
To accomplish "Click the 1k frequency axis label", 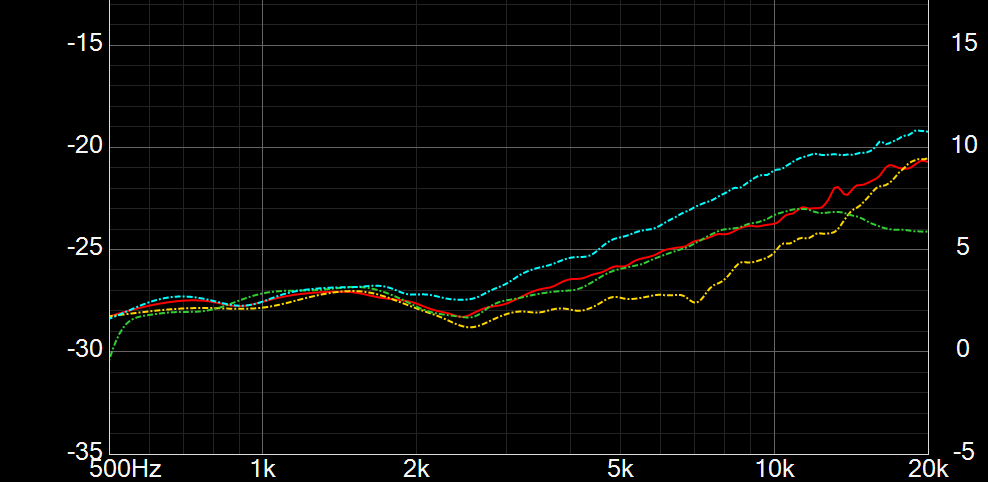I will click(263, 469).
